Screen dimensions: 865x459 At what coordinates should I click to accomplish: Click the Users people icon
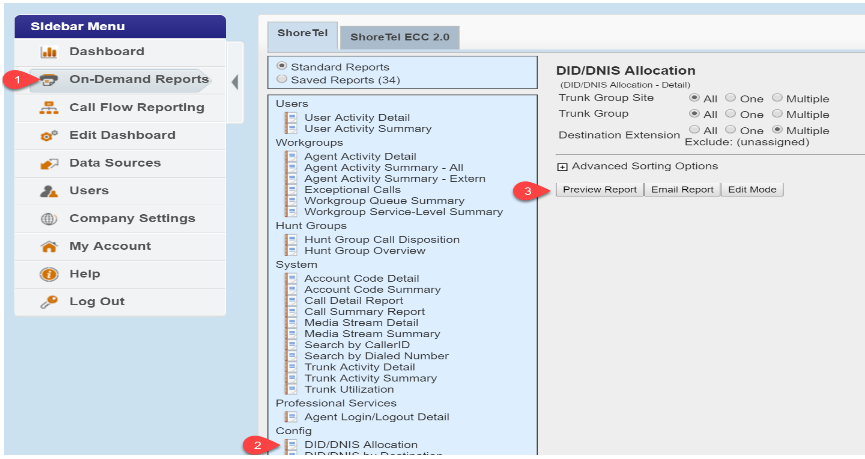click(x=48, y=191)
